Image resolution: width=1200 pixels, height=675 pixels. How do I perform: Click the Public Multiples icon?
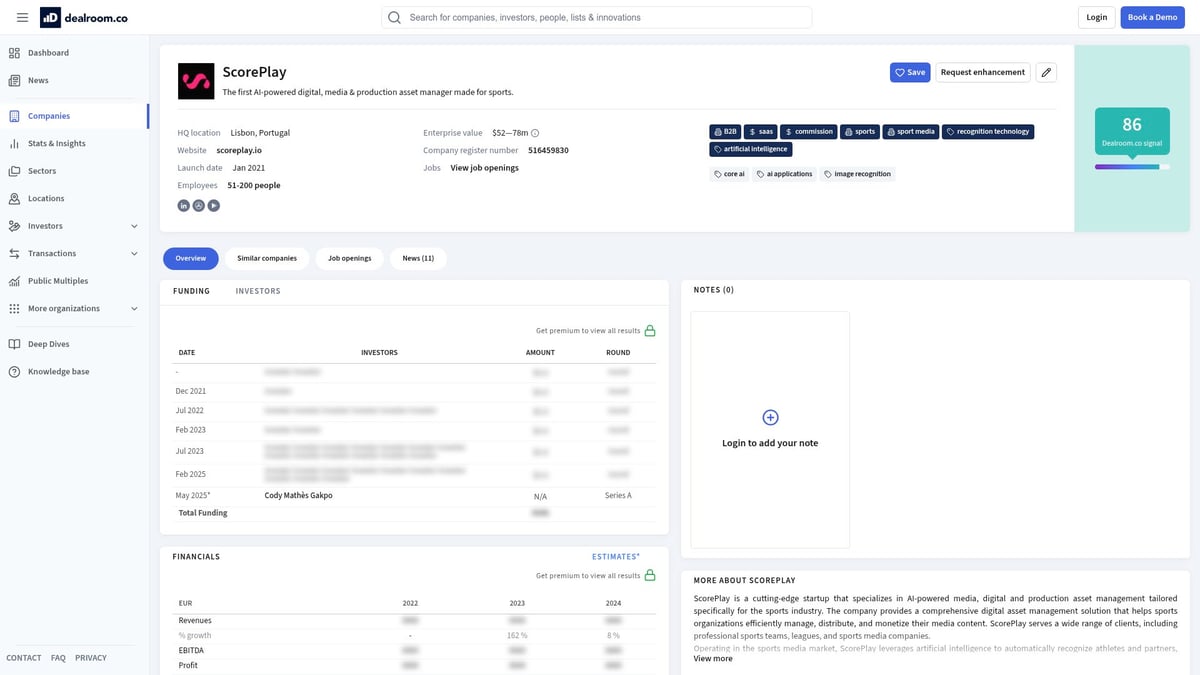(x=14, y=281)
